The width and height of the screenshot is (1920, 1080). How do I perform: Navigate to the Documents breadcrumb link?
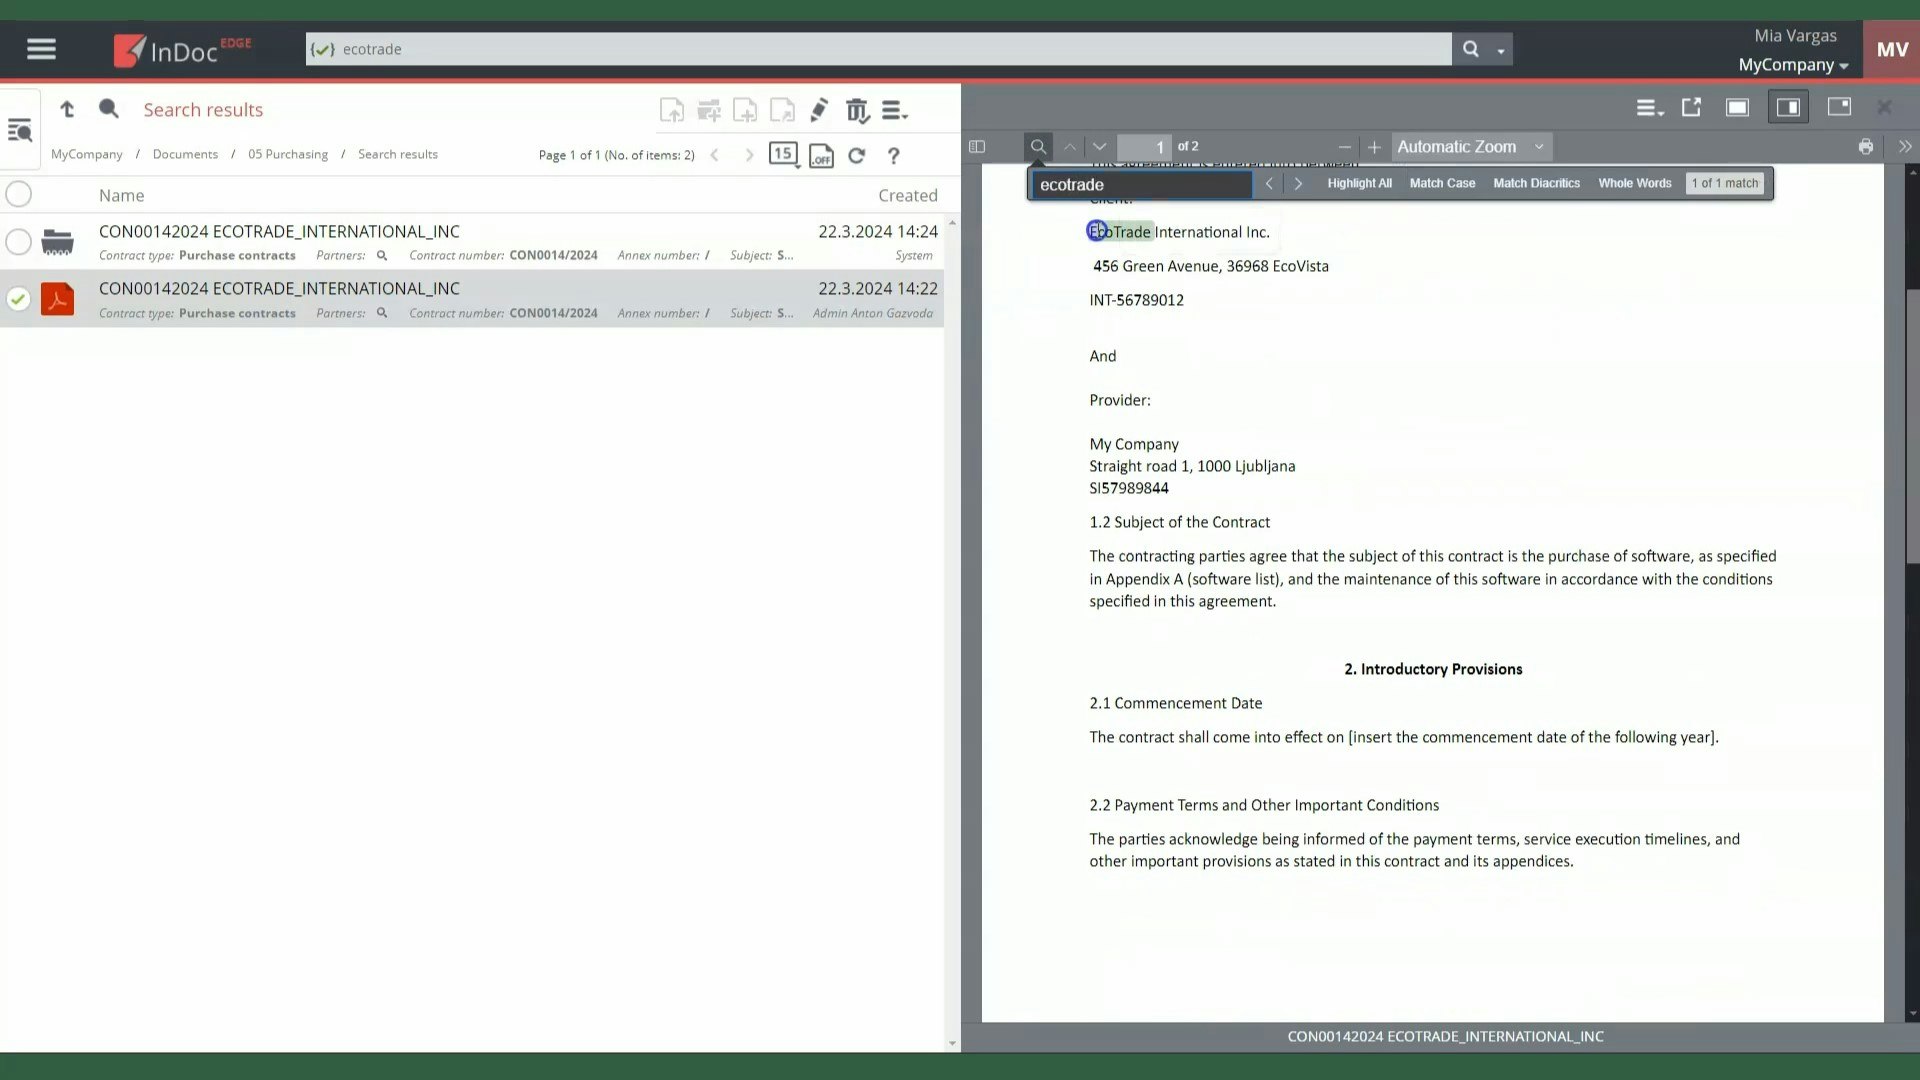pyautogui.click(x=184, y=153)
